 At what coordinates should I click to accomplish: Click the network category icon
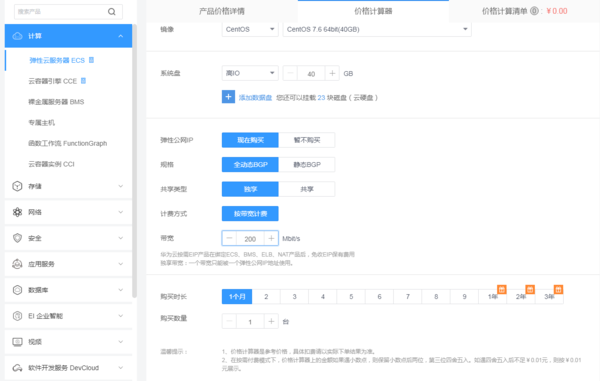pos(17,212)
